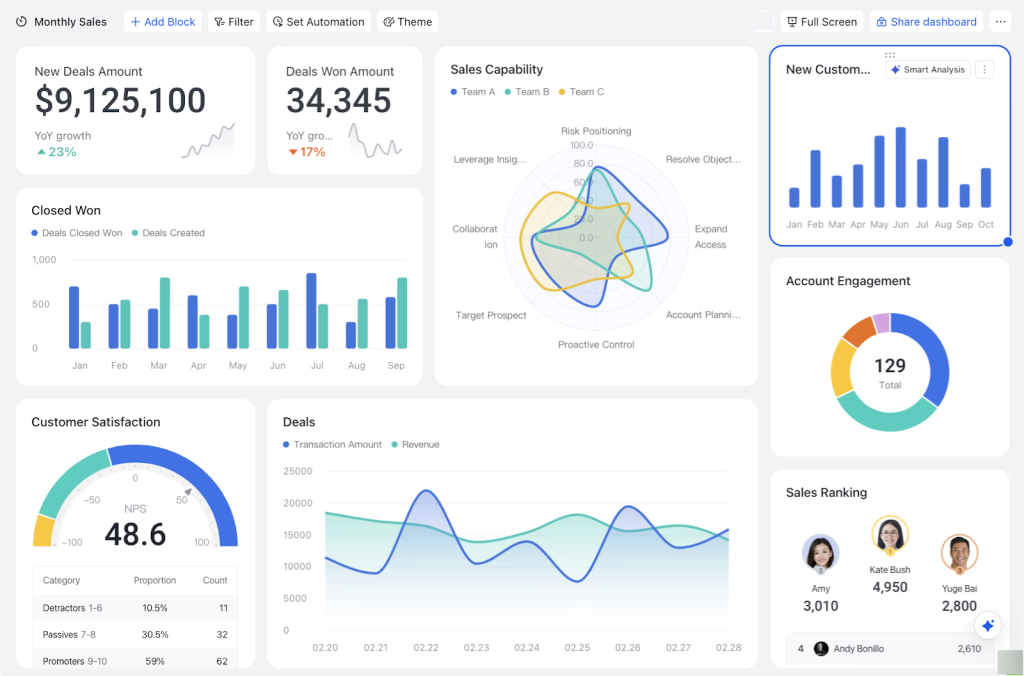Click the Smart Analysis sparkle icon
The width and height of the screenshot is (1024, 676).
click(x=896, y=69)
